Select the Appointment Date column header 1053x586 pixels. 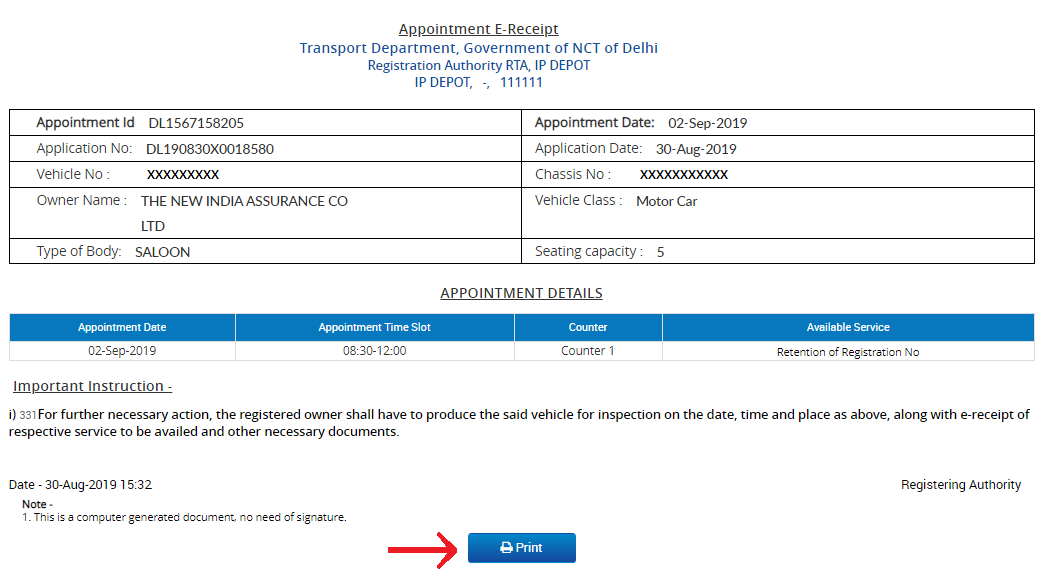pos(122,327)
